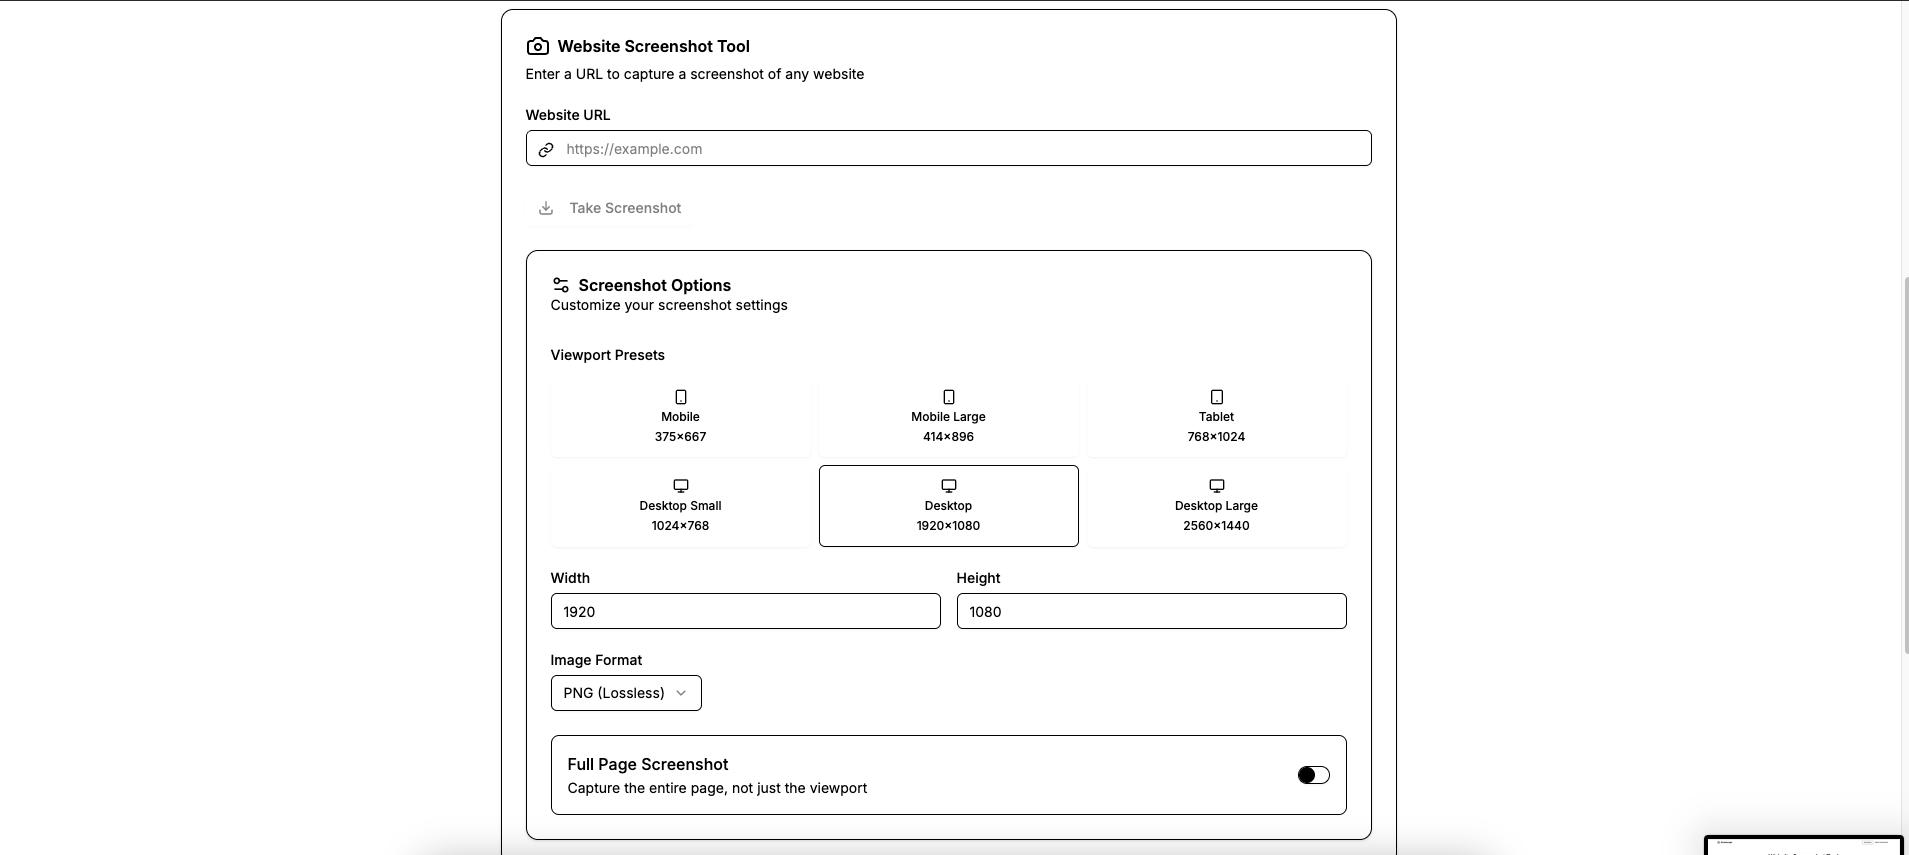Enable the Full Page Screenshot switch

coord(1313,775)
